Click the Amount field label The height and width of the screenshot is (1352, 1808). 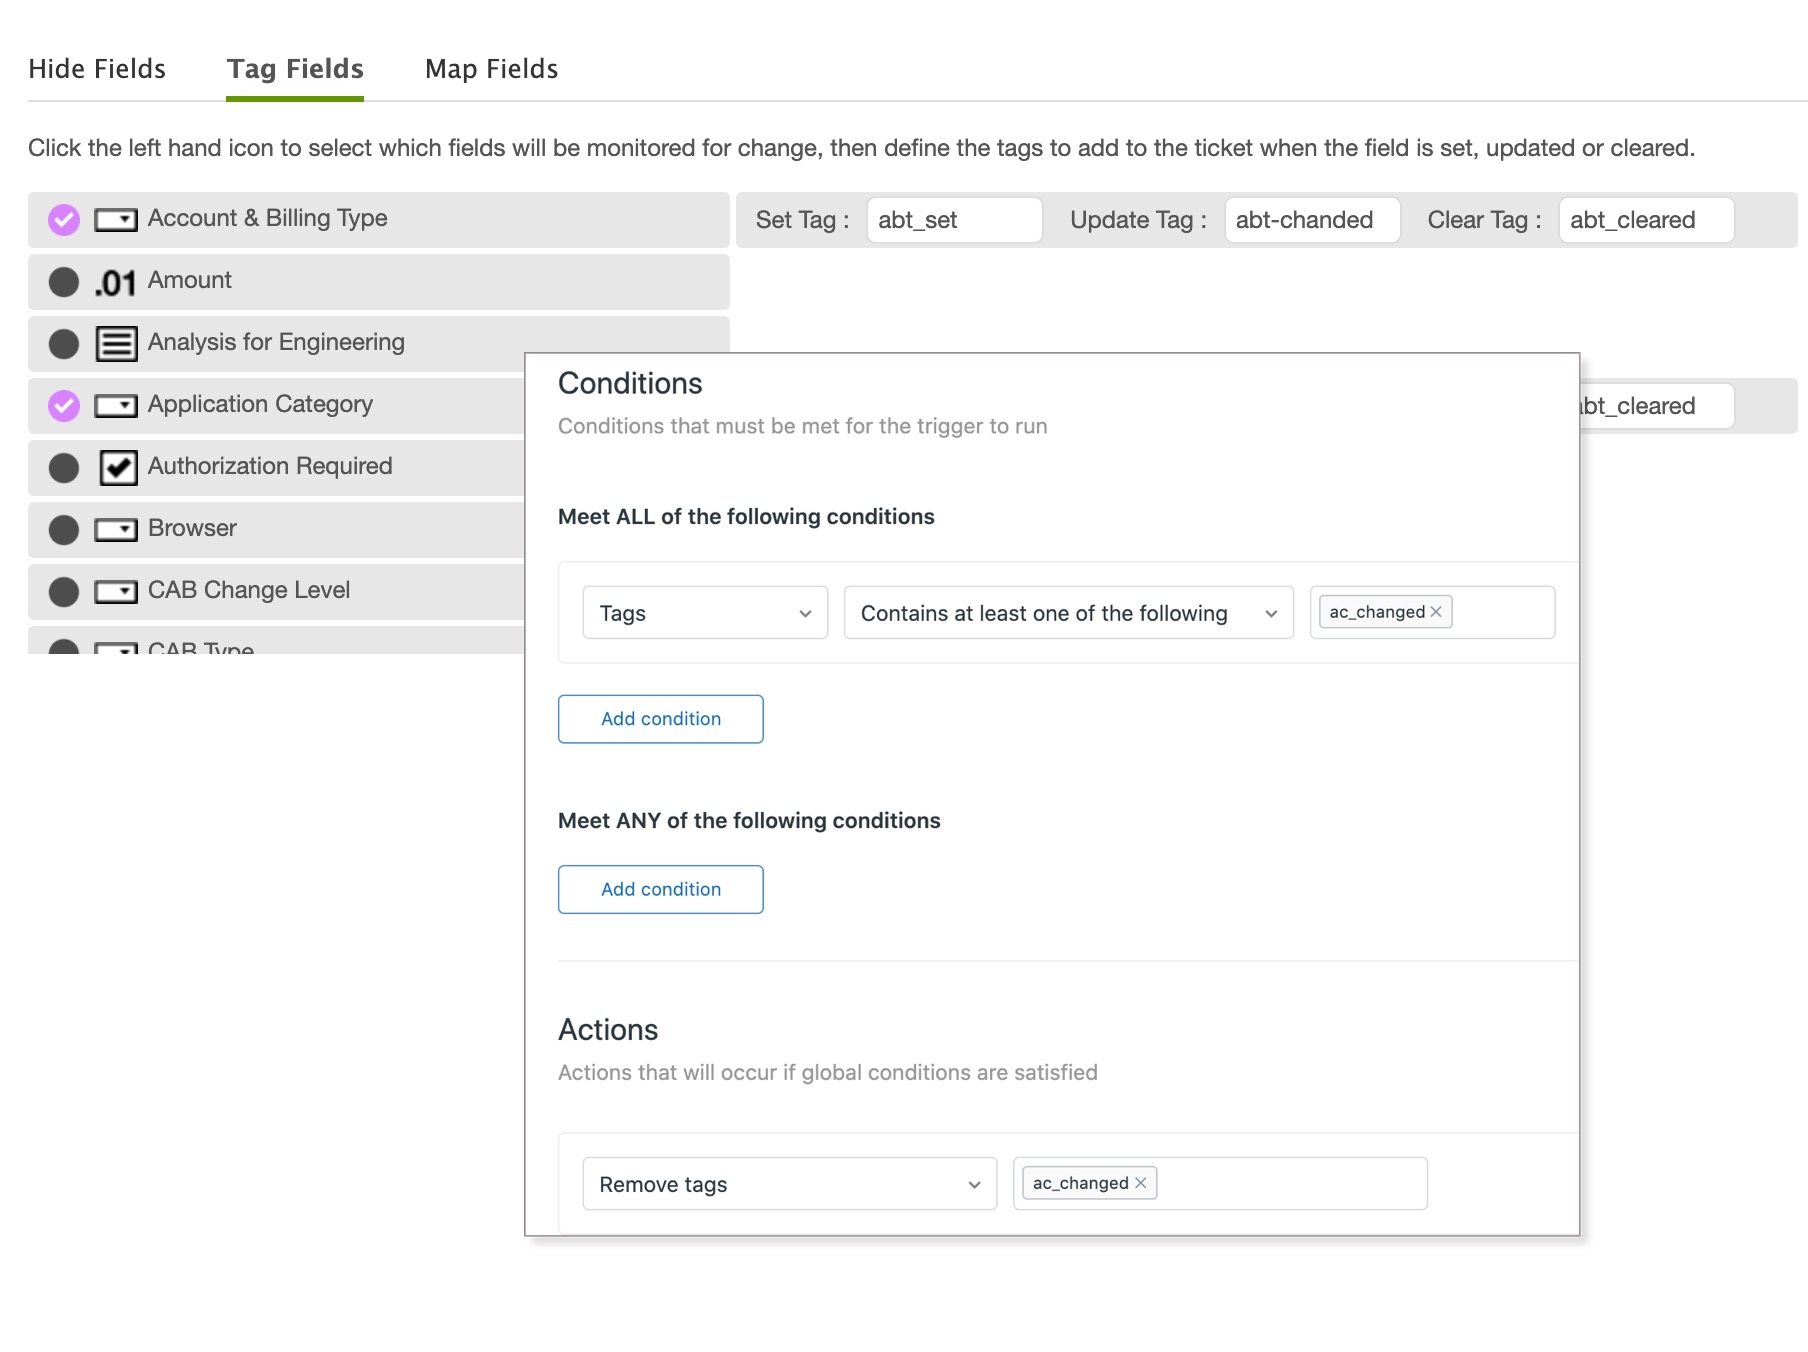tap(190, 280)
